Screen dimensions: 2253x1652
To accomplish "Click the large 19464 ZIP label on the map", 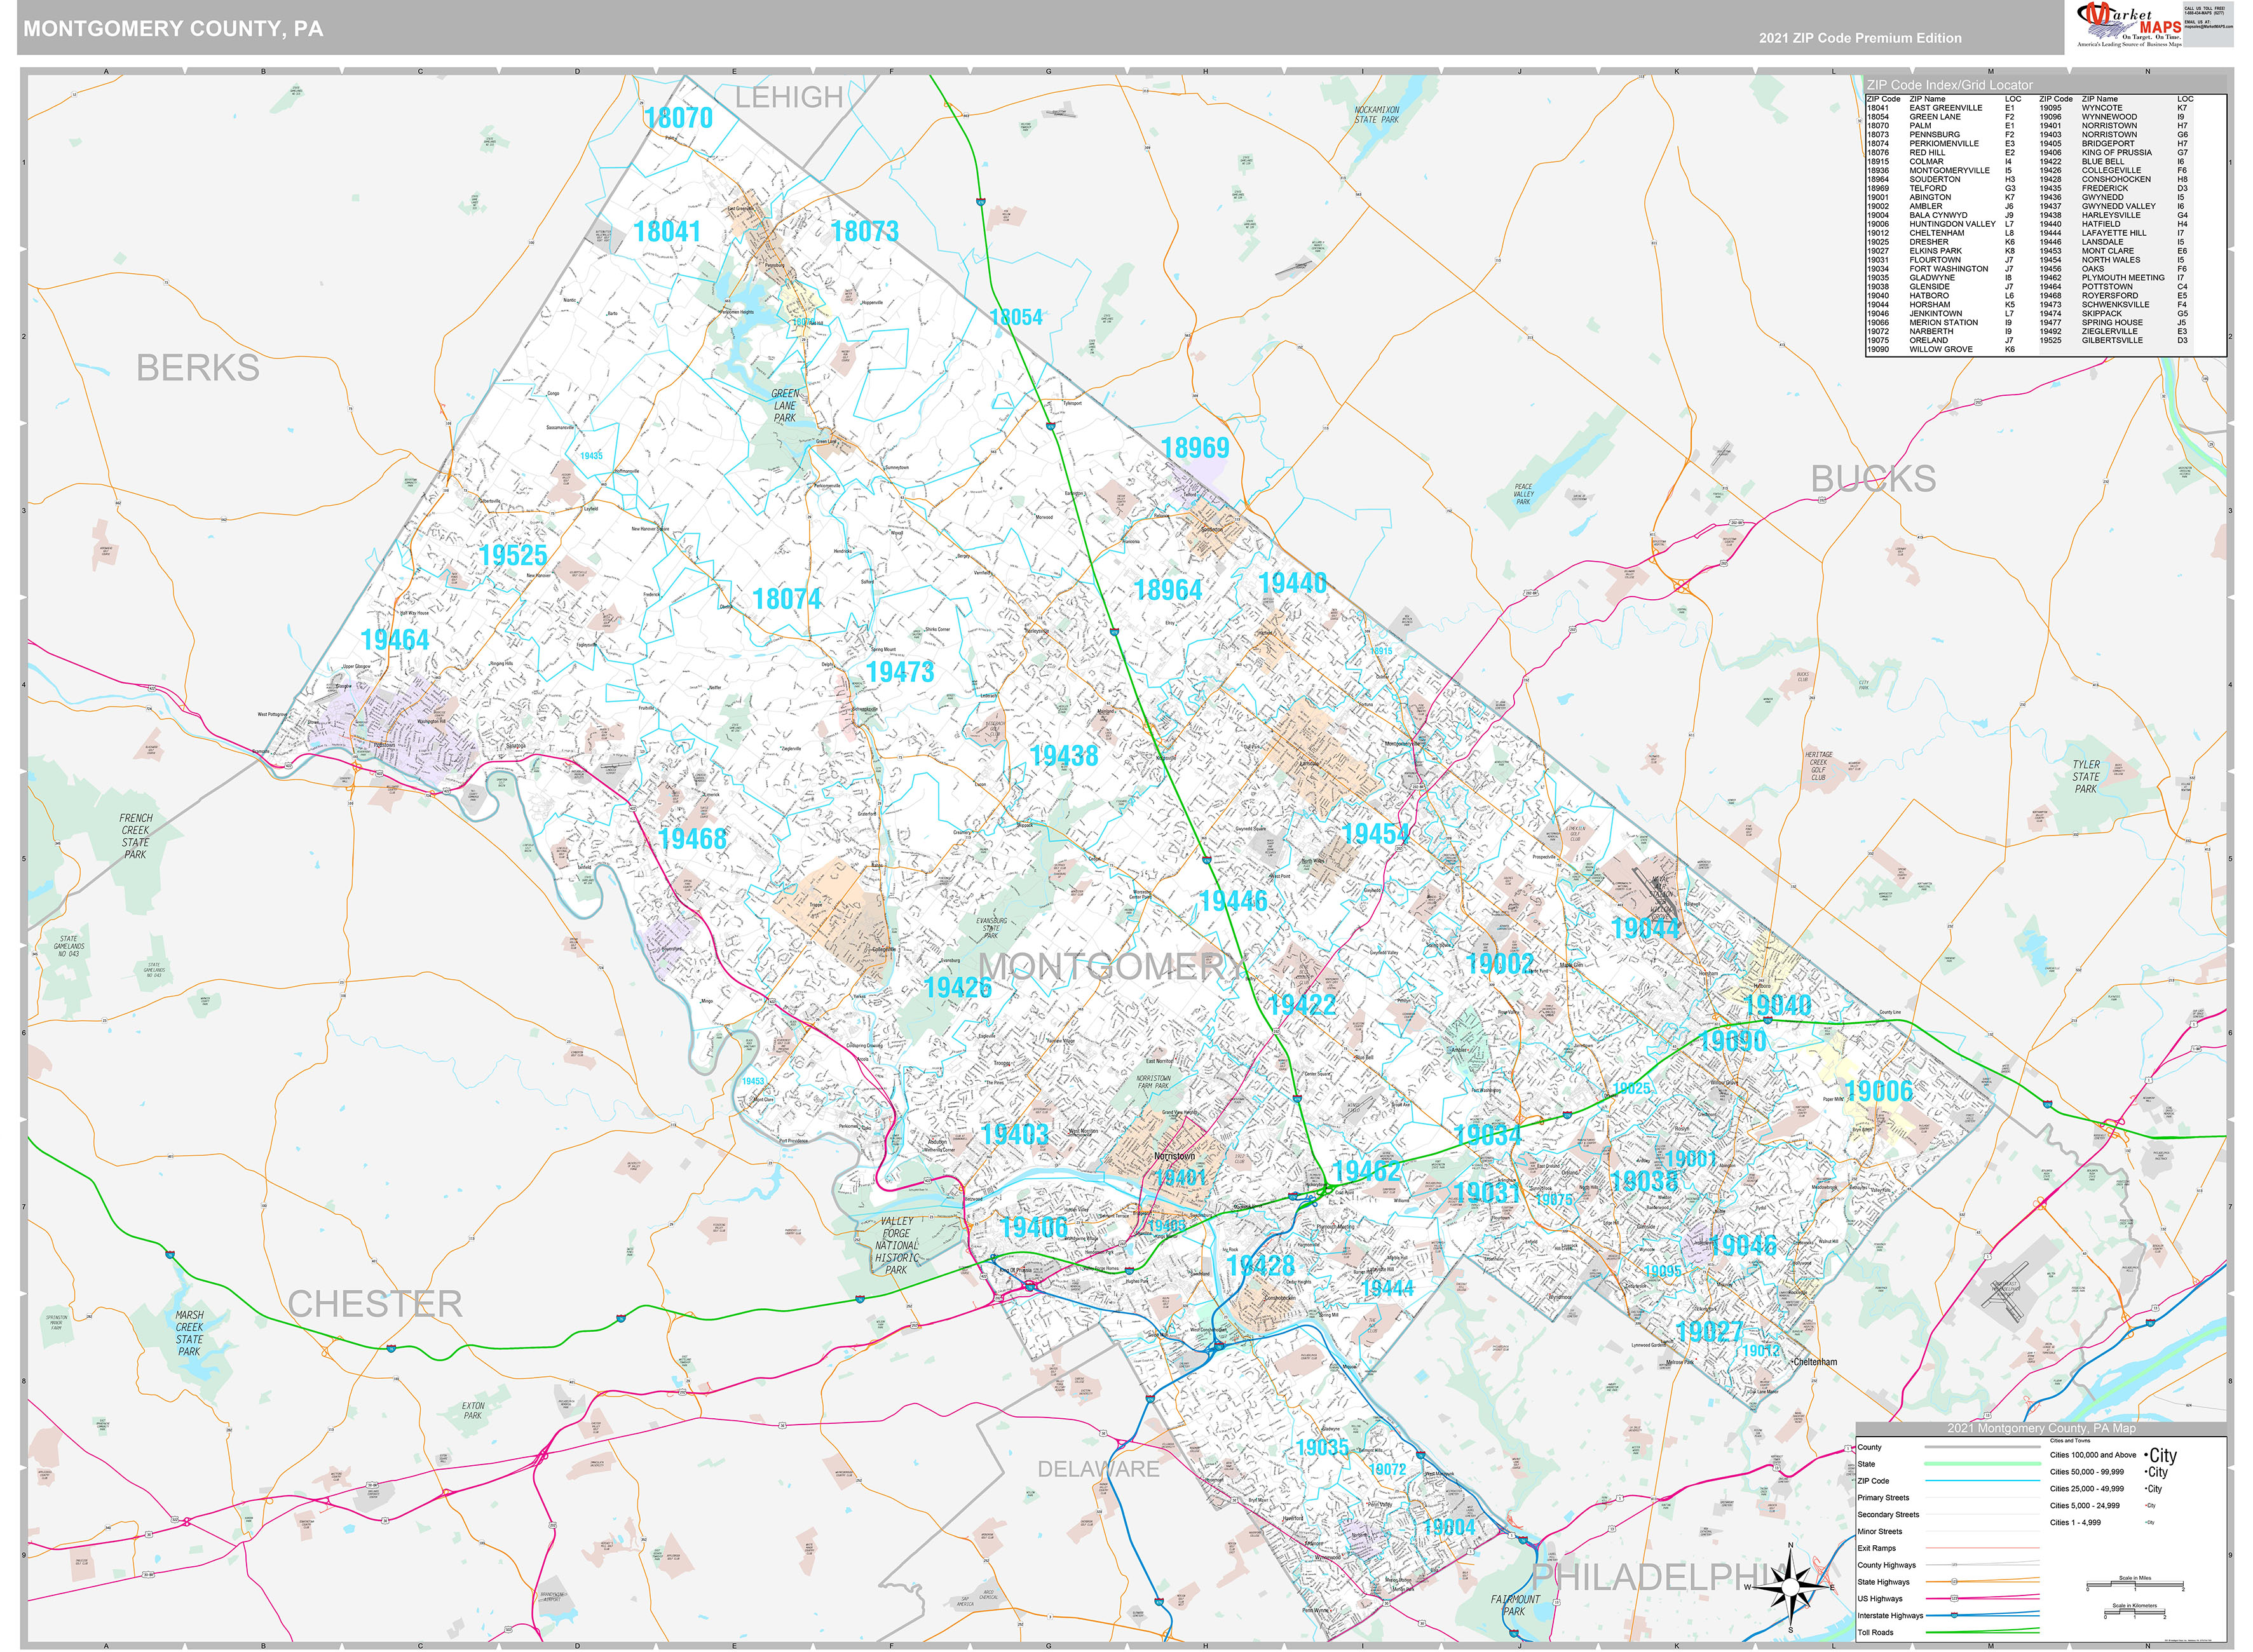I will (x=395, y=640).
